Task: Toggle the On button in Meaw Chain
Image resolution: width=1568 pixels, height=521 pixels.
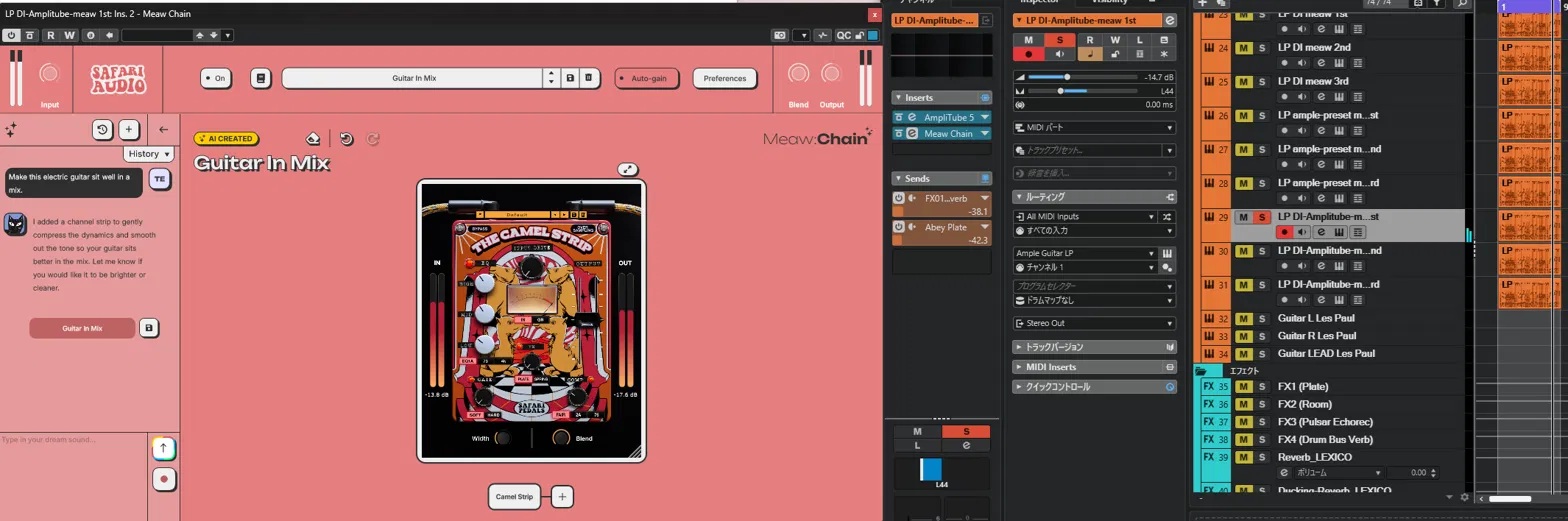Action: [215, 78]
